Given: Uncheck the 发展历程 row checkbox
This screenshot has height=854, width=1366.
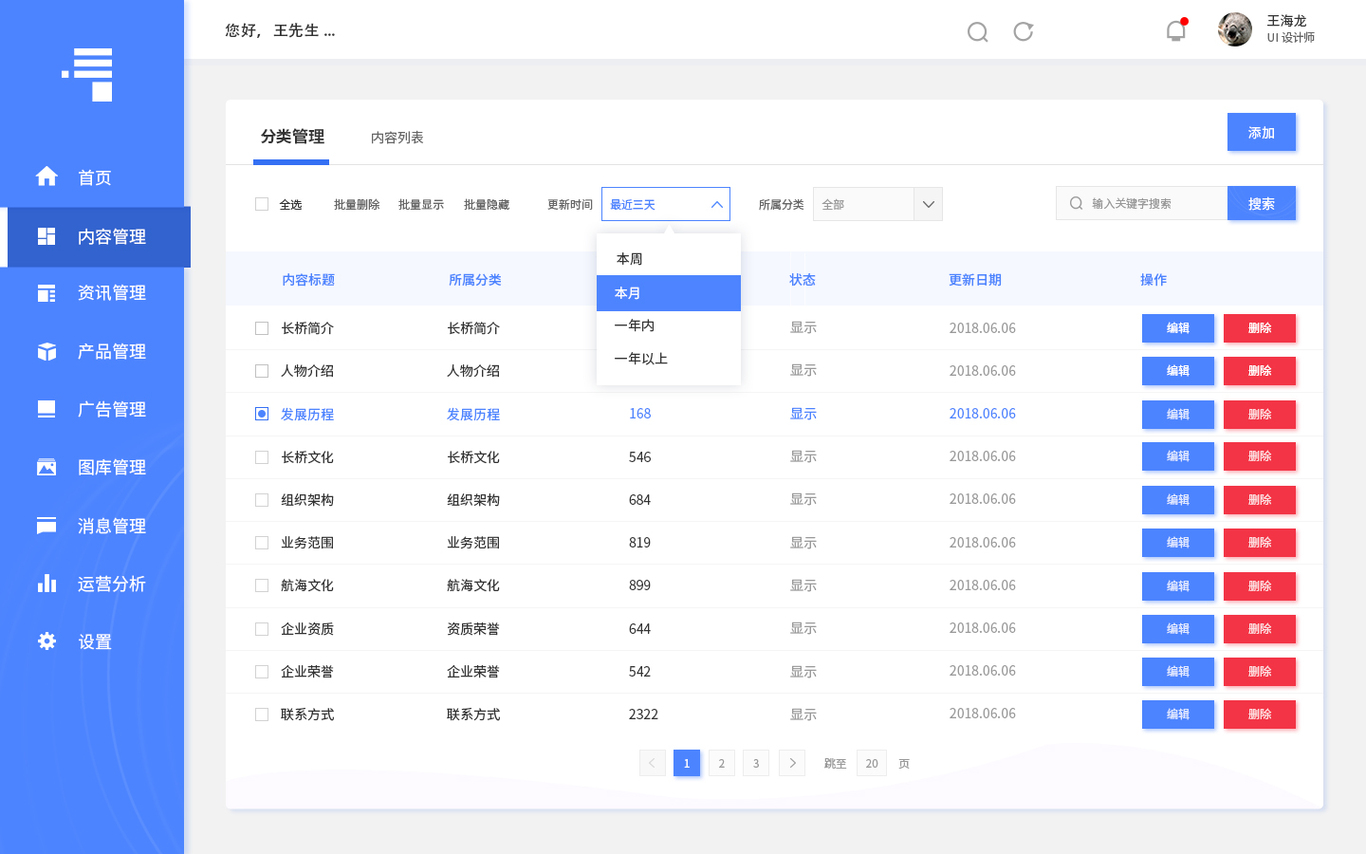Looking at the screenshot, I should click(262, 414).
